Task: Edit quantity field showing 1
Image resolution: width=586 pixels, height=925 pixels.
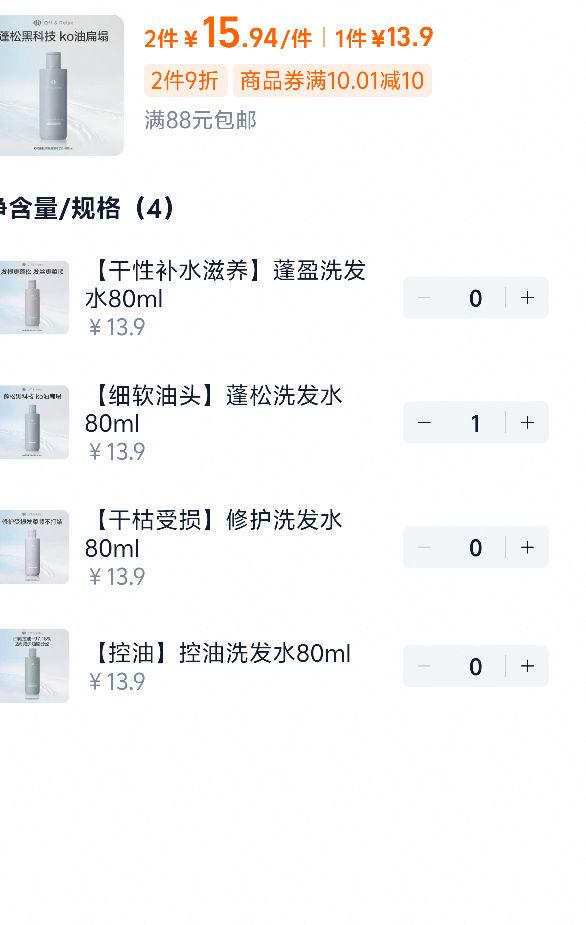Action: [476, 423]
